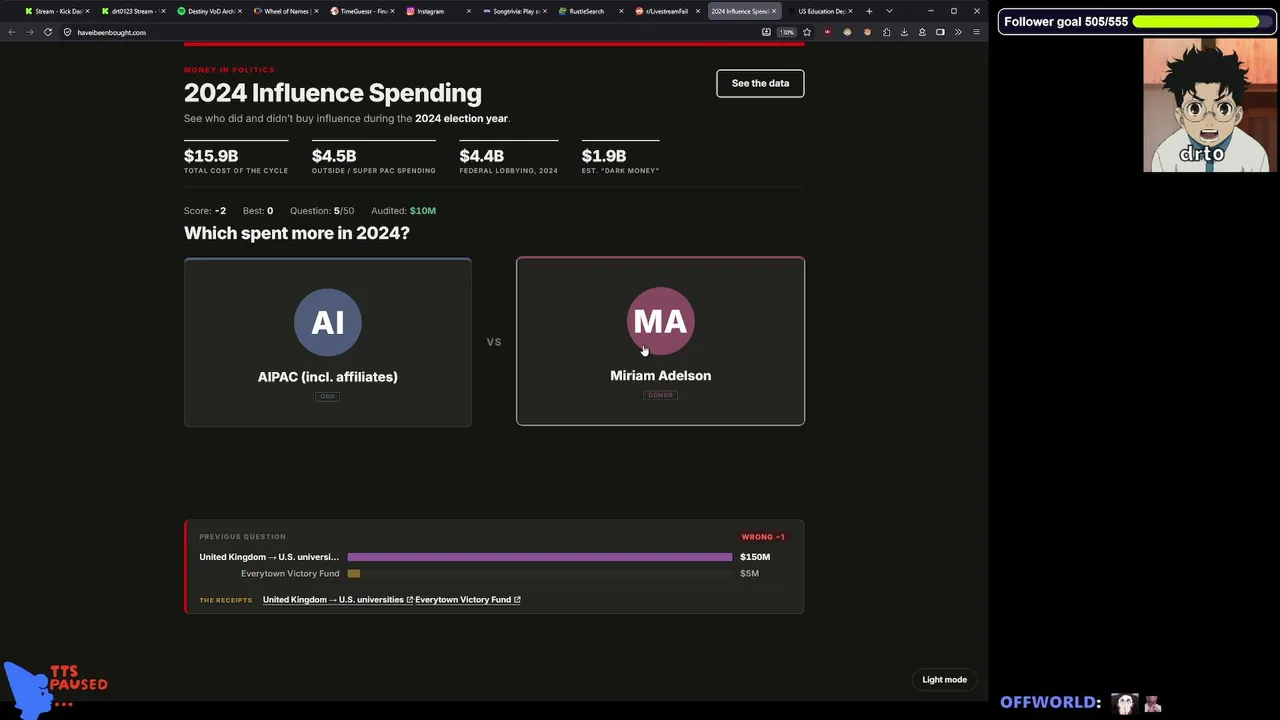The height and width of the screenshot is (720, 1280).
Task: Switch to the Wheel of Names tab
Action: click(x=286, y=11)
